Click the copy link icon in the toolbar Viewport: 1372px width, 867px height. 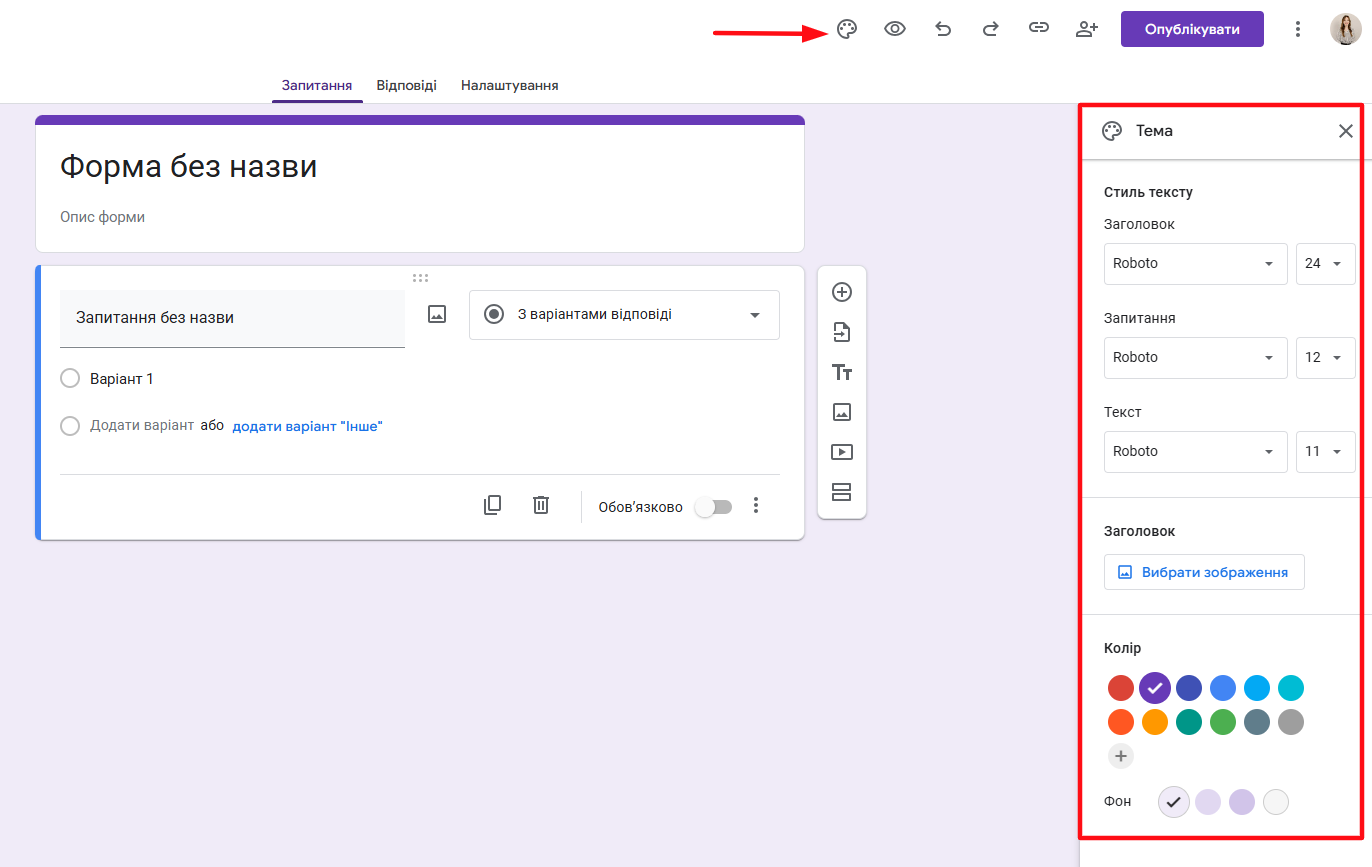(1038, 29)
